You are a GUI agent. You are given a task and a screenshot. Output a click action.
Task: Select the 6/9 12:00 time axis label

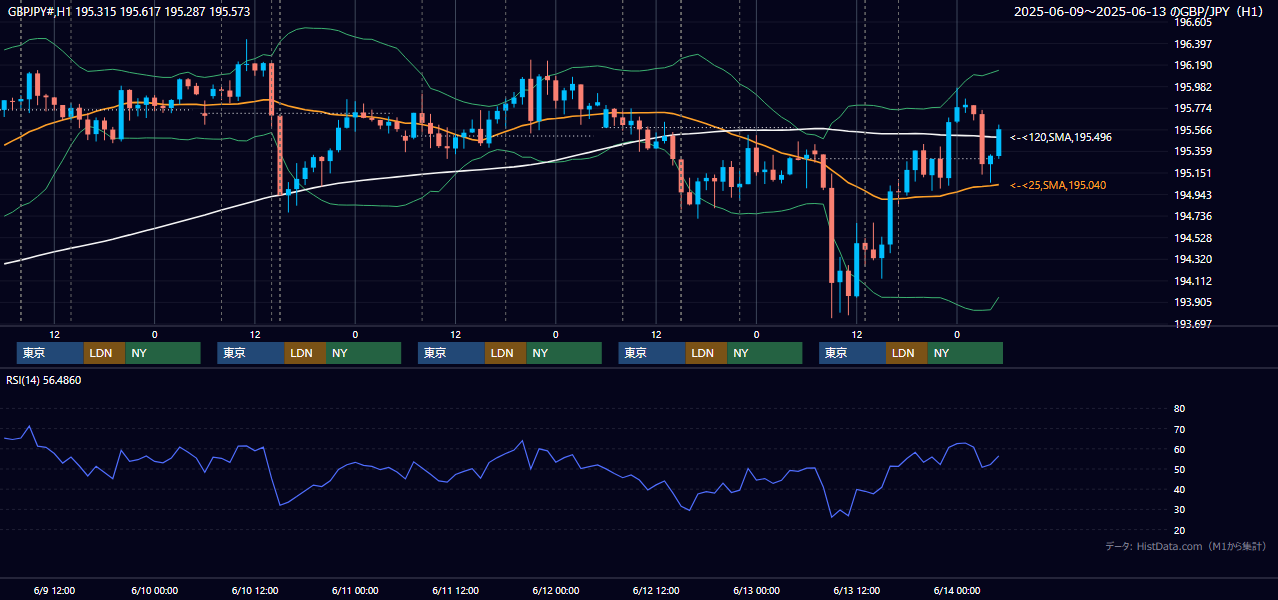pyautogui.click(x=54, y=590)
